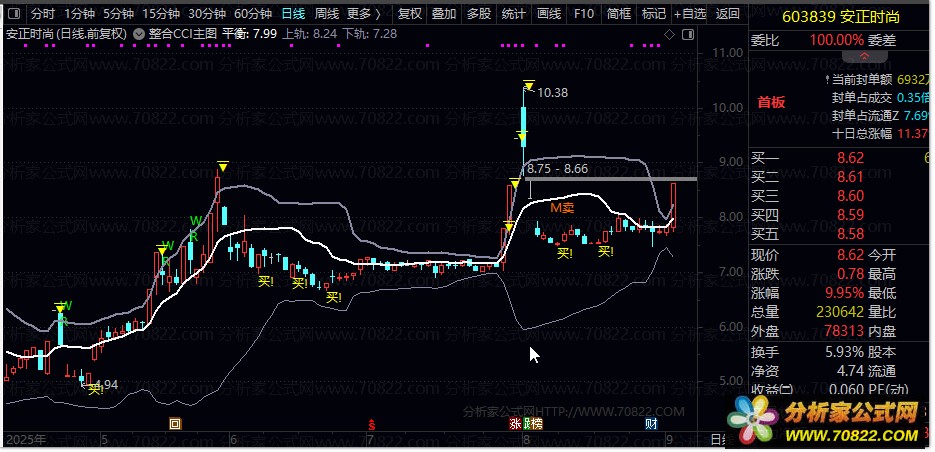The image size is (935, 452).
Task: Add stock via +自选 button
Action: (x=690, y=13)
